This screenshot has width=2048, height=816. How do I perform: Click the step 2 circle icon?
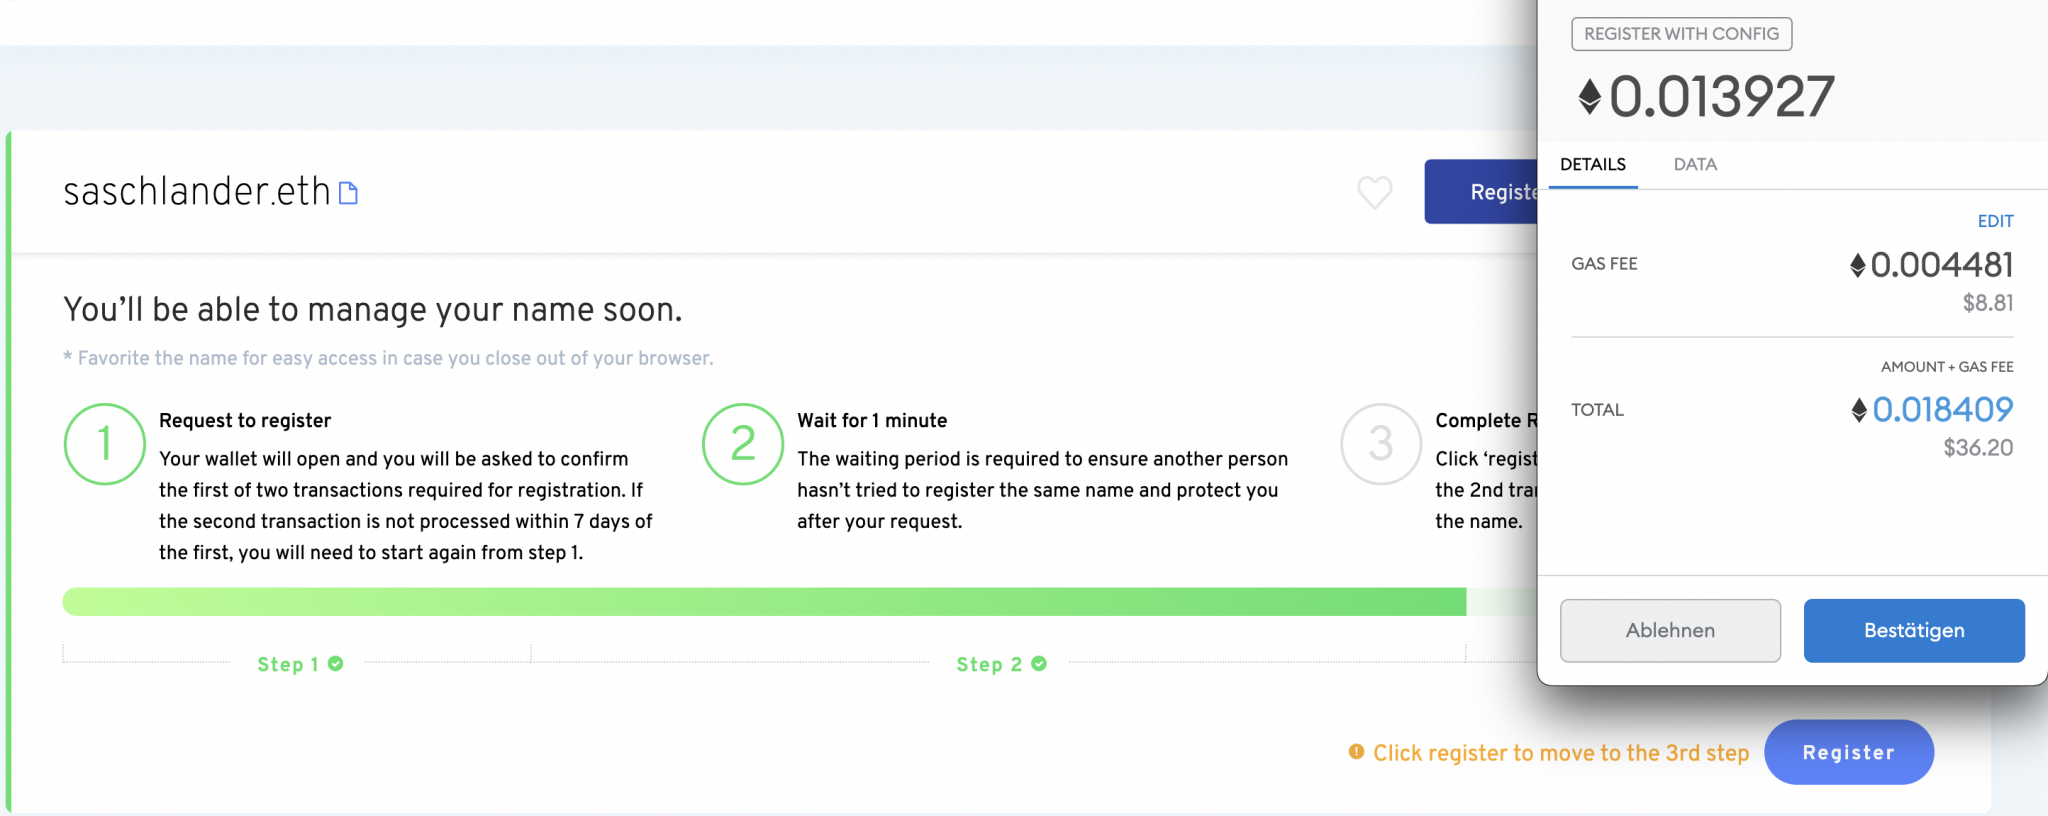pyautogui.click(x=742, y=444)
